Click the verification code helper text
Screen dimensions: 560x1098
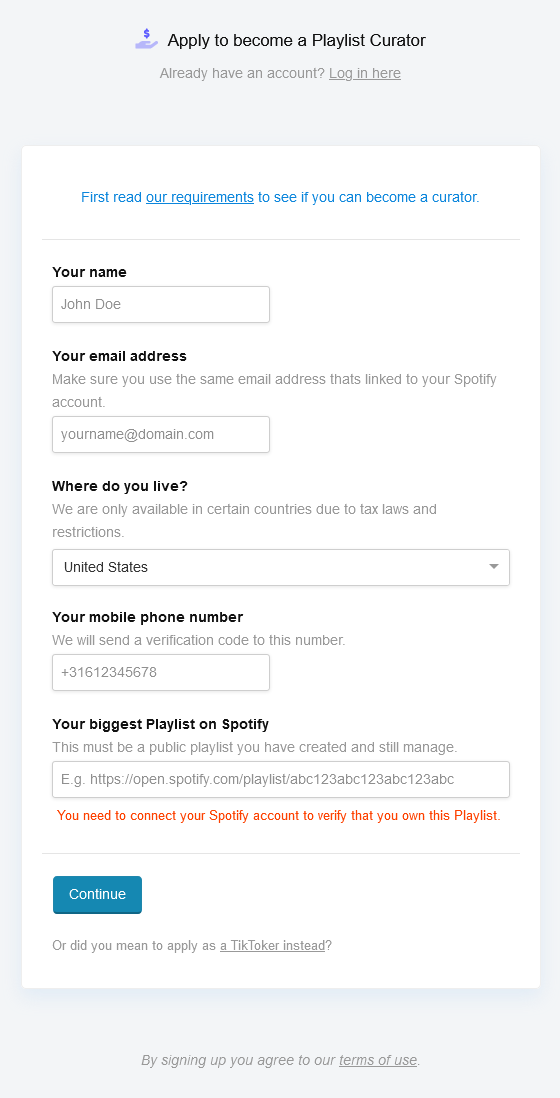199,640
